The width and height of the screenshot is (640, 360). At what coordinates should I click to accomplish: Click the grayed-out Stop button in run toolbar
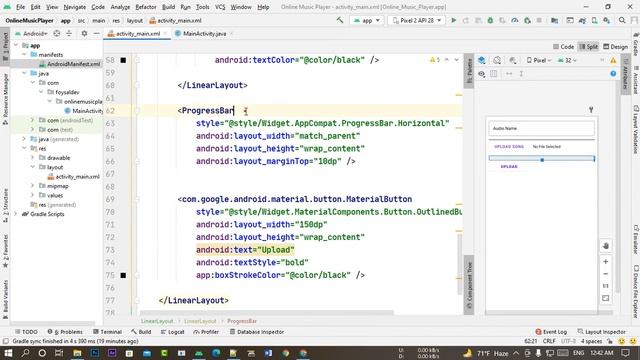pyautogui.click(x=539, y=20)
